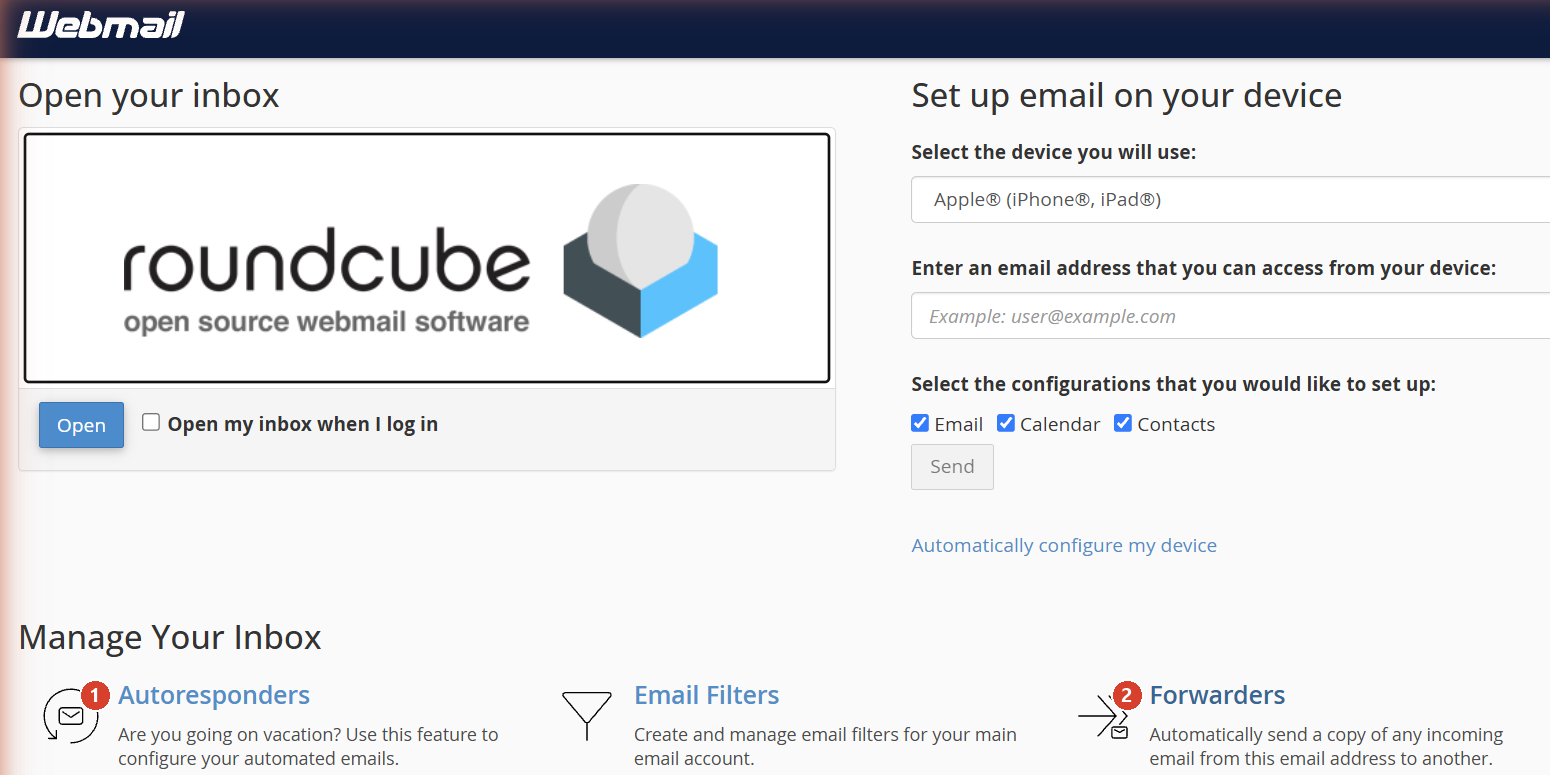This screenshot has height=775, width=1550.
Task: Open the Email Filters link
Action: 707,695
